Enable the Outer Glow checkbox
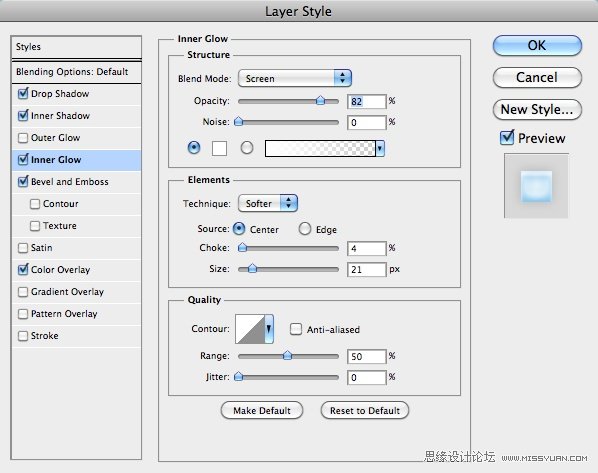Screen dimensions: 598x473 pos(23,138)
